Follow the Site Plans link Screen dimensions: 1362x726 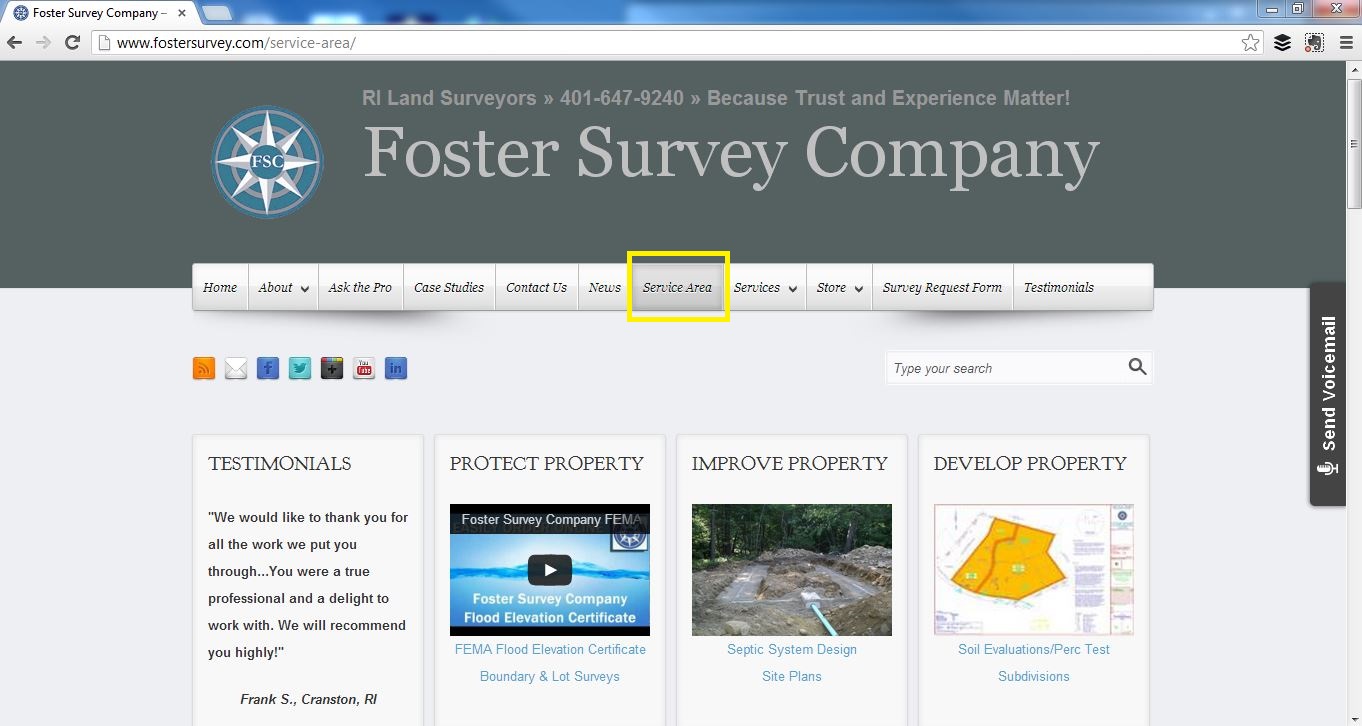coord(792,676)
